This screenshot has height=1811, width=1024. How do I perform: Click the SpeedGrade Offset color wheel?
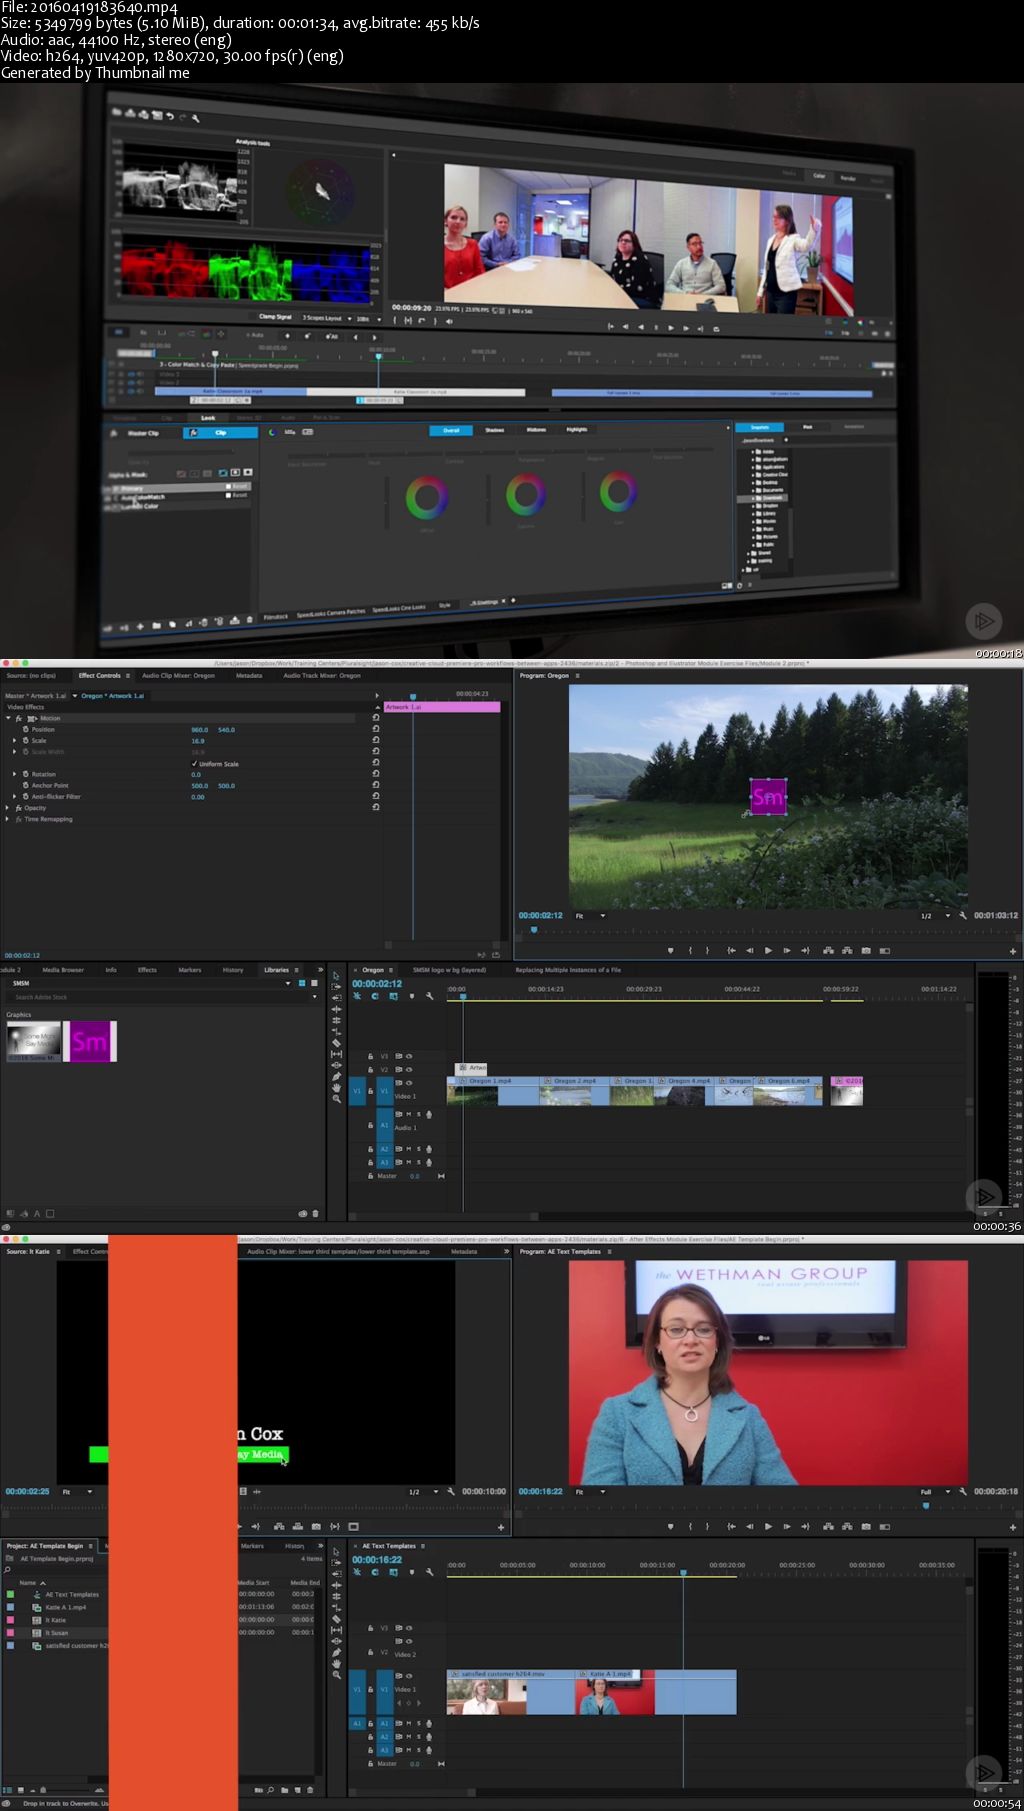click(x=427, y=497)
